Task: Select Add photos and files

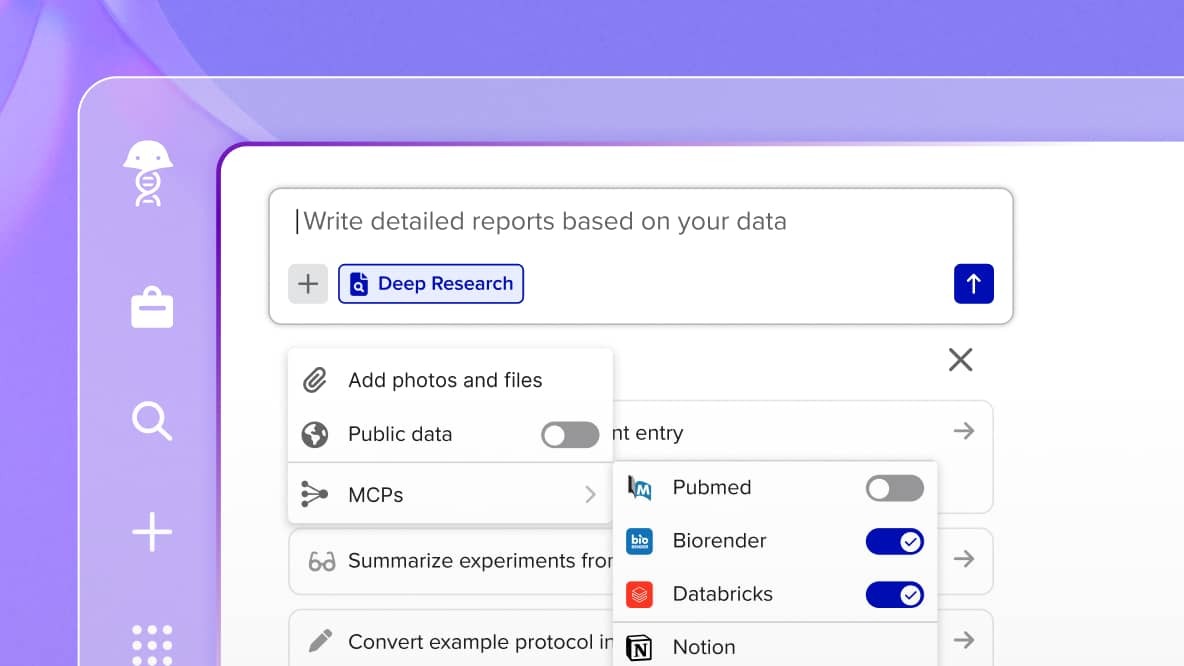Action: pyautogui.click(x=444, y=380)
